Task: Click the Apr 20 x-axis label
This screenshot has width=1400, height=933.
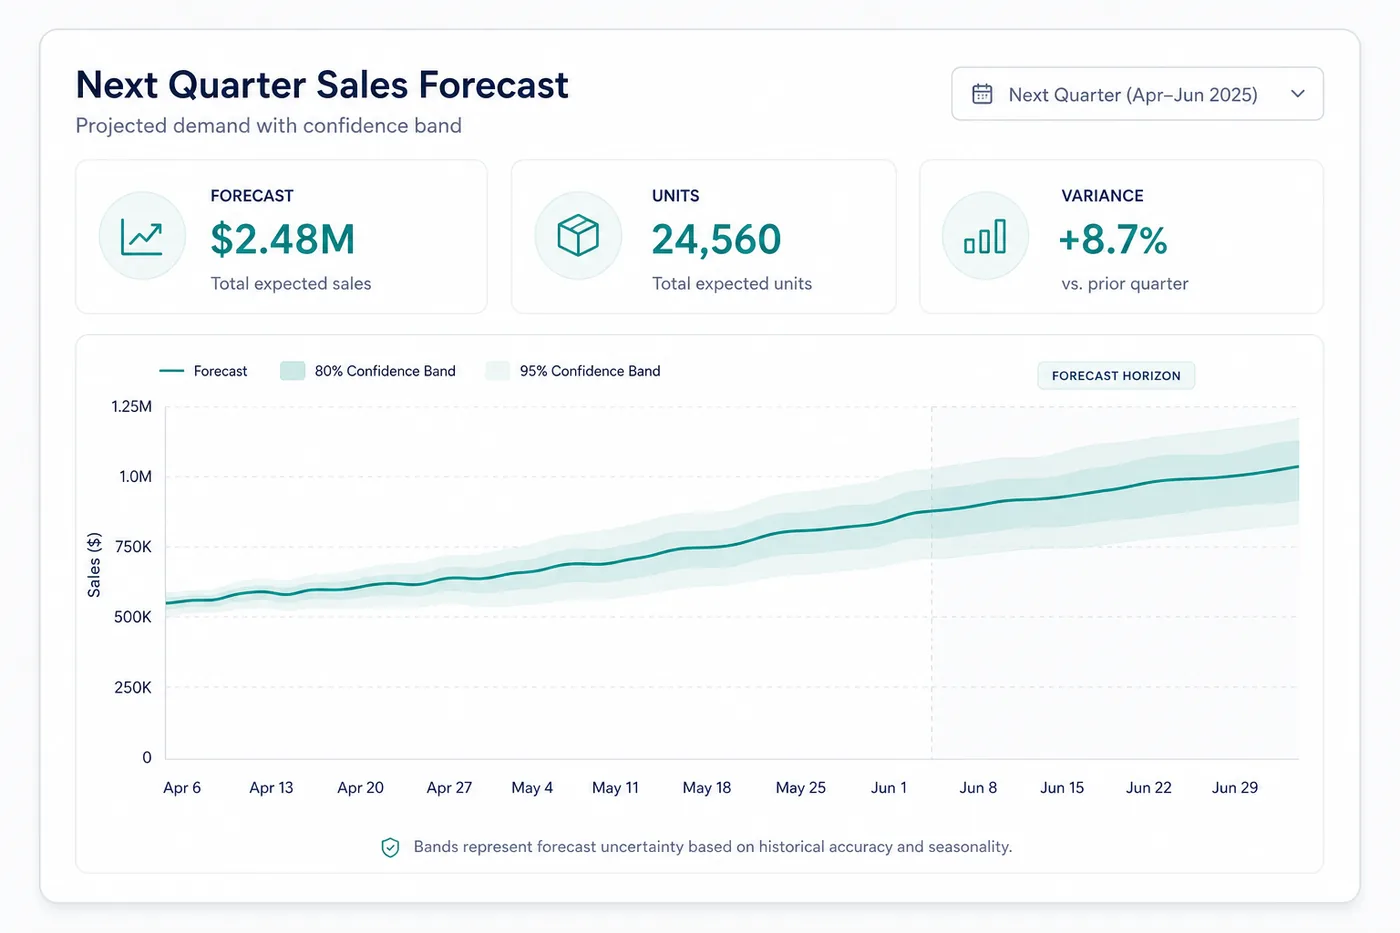Action: coord(360,788)
